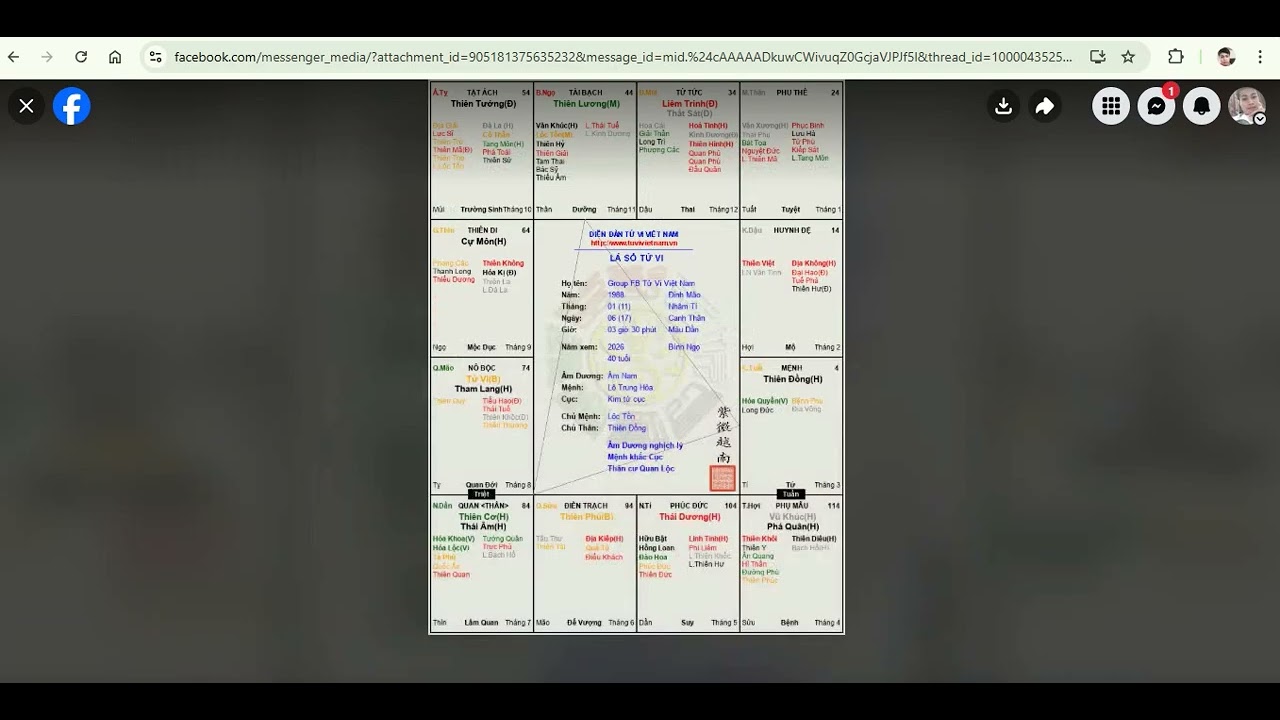Click "Group FB Tử Vi Việt Nam" name
The width and height of the screenshot is (1280, 720).
tap(651, 284)
